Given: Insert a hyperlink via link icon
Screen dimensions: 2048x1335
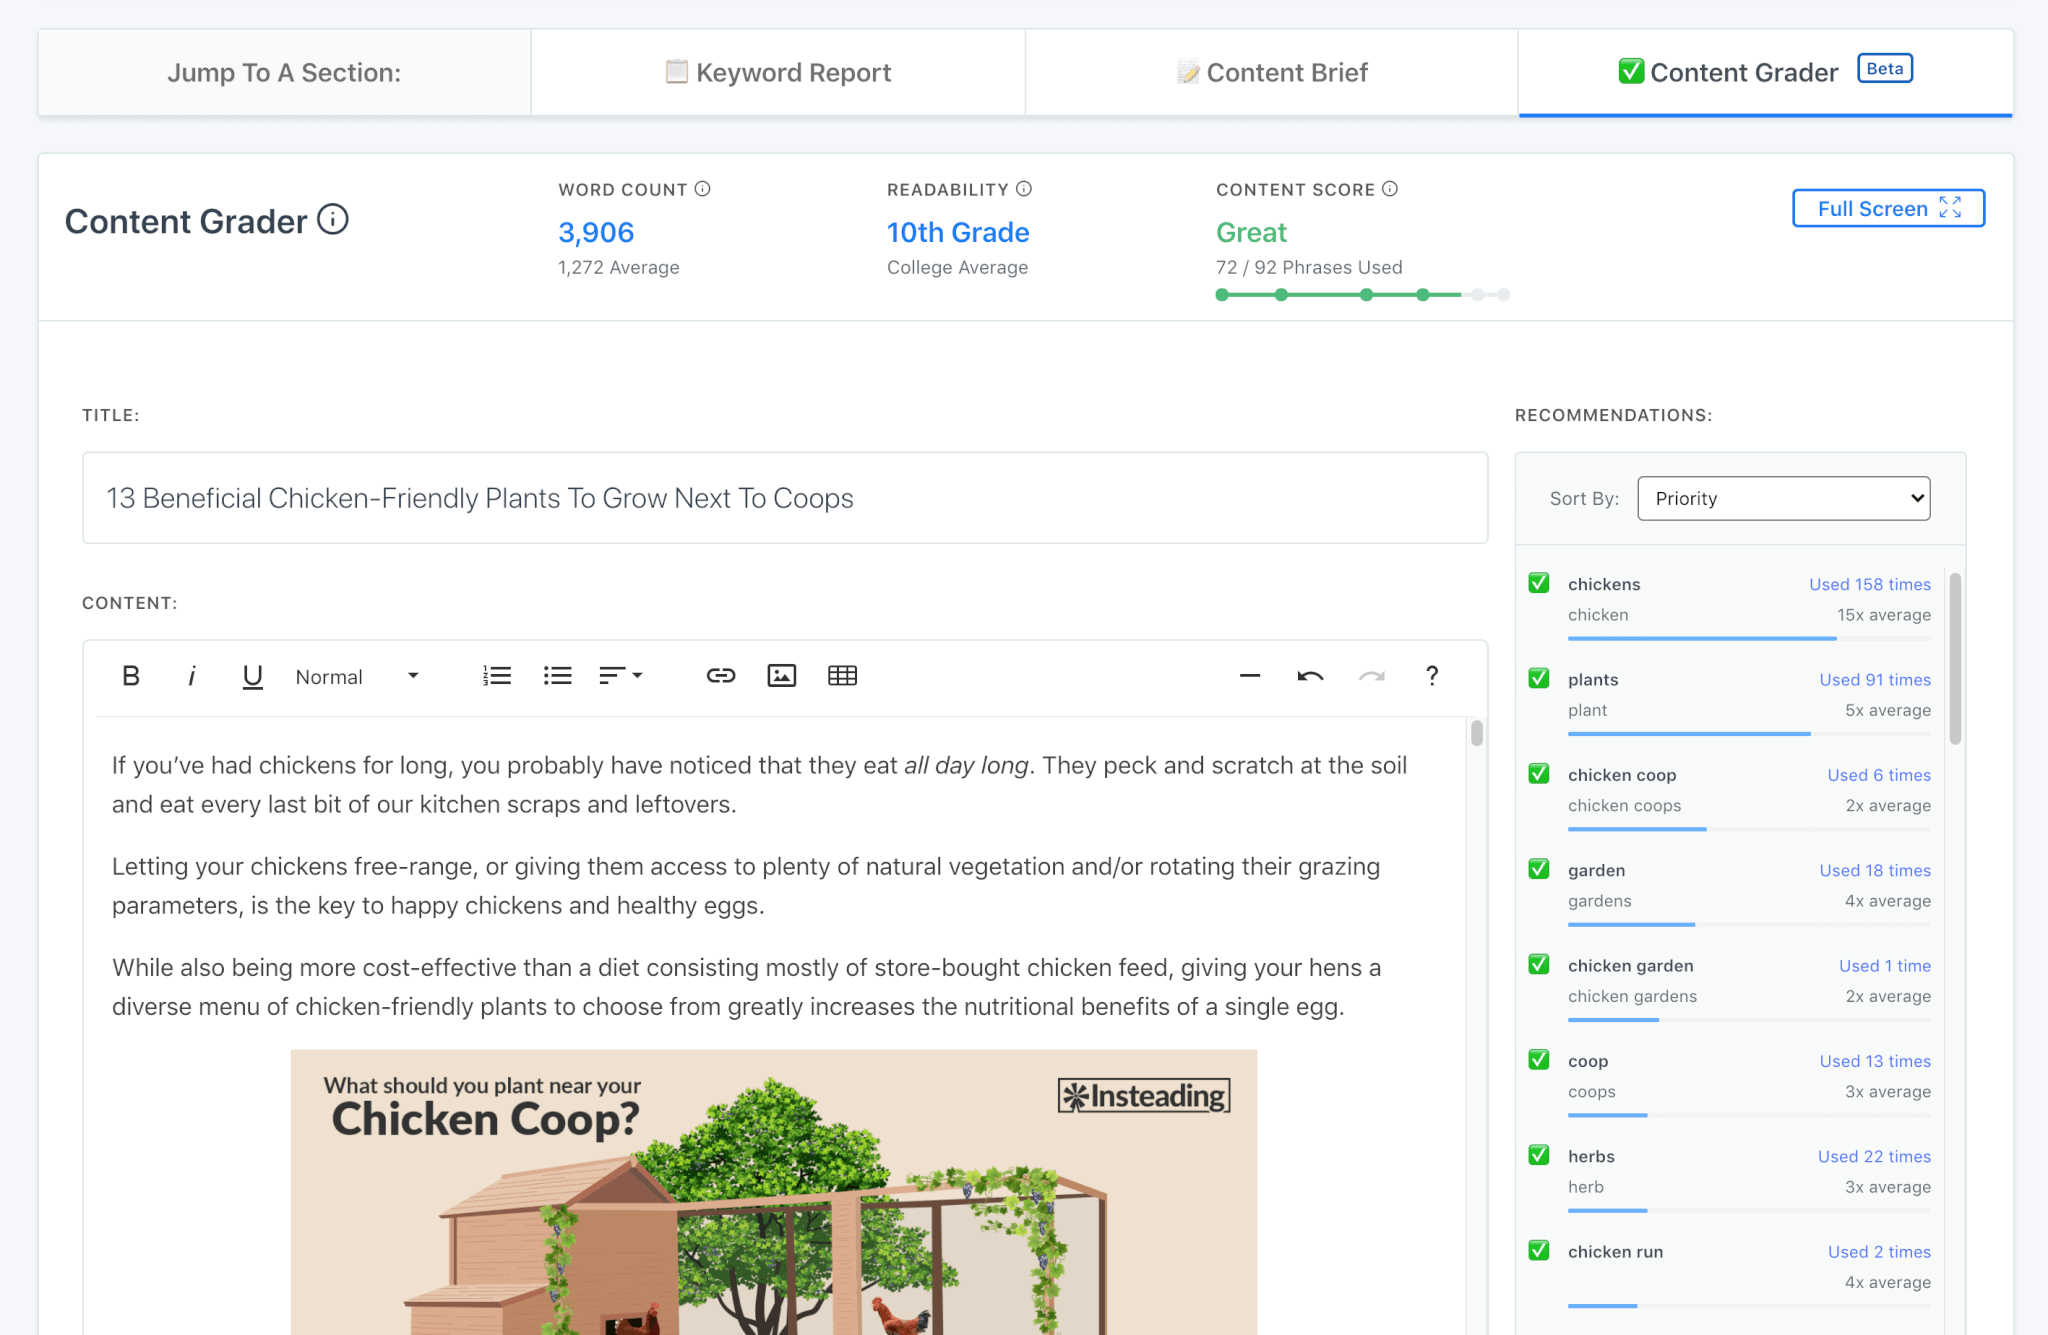Looking at the screenshot, I should coord(720,676).
